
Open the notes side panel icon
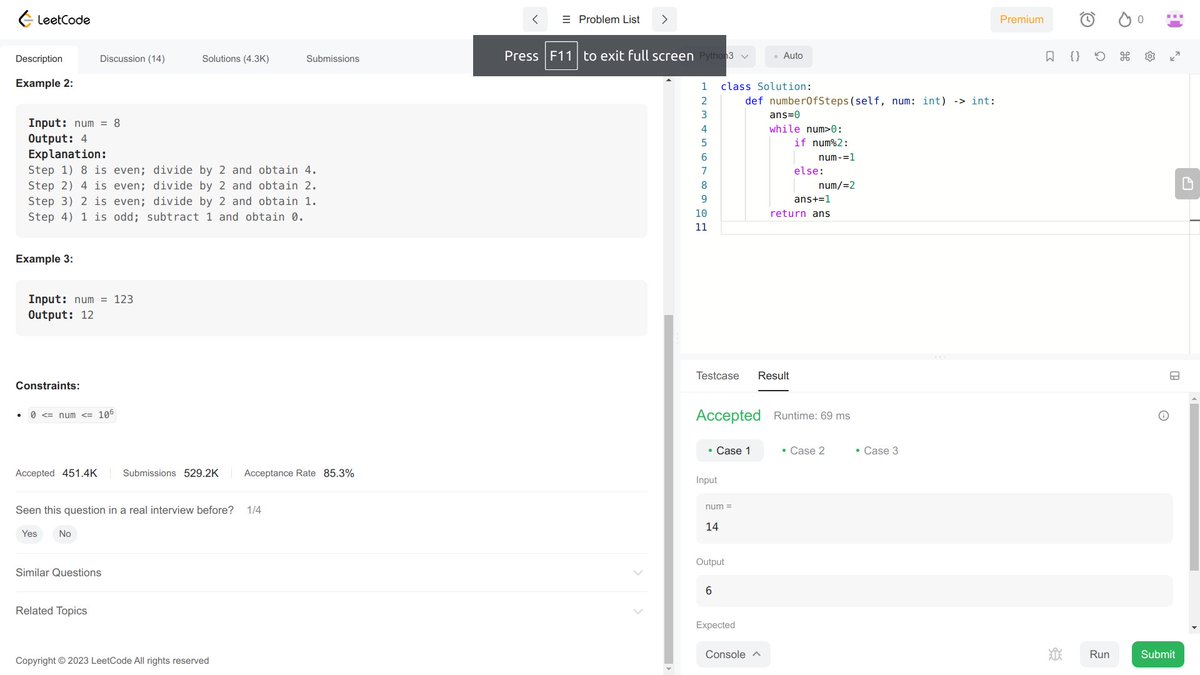pyautogui.click(x=1187, y=183)
